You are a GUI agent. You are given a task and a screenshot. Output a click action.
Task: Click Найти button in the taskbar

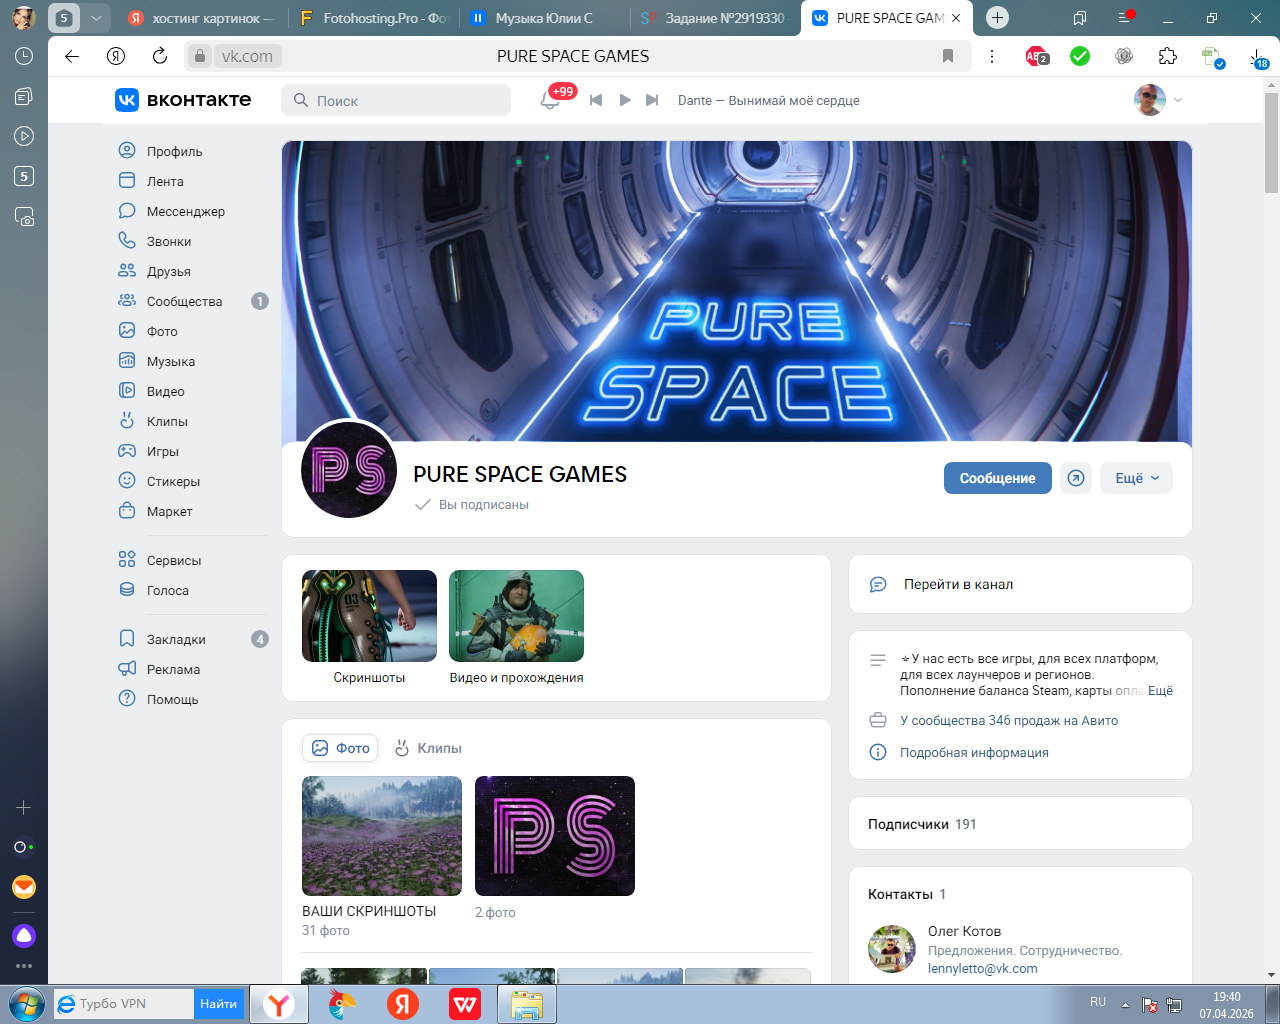point(218,1004)
